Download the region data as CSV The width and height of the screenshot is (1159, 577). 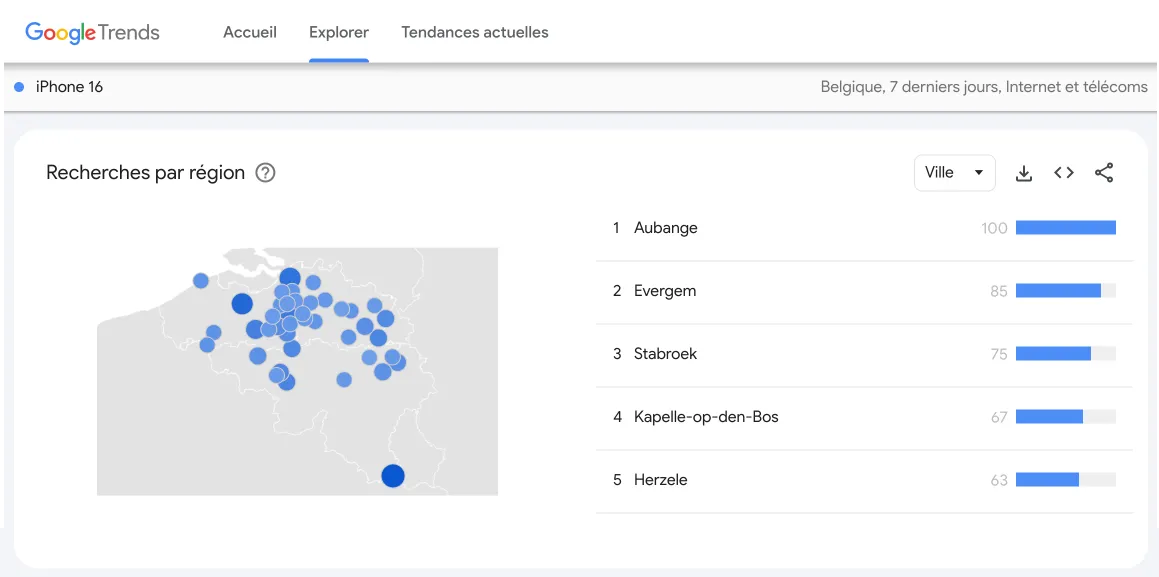1024,173
